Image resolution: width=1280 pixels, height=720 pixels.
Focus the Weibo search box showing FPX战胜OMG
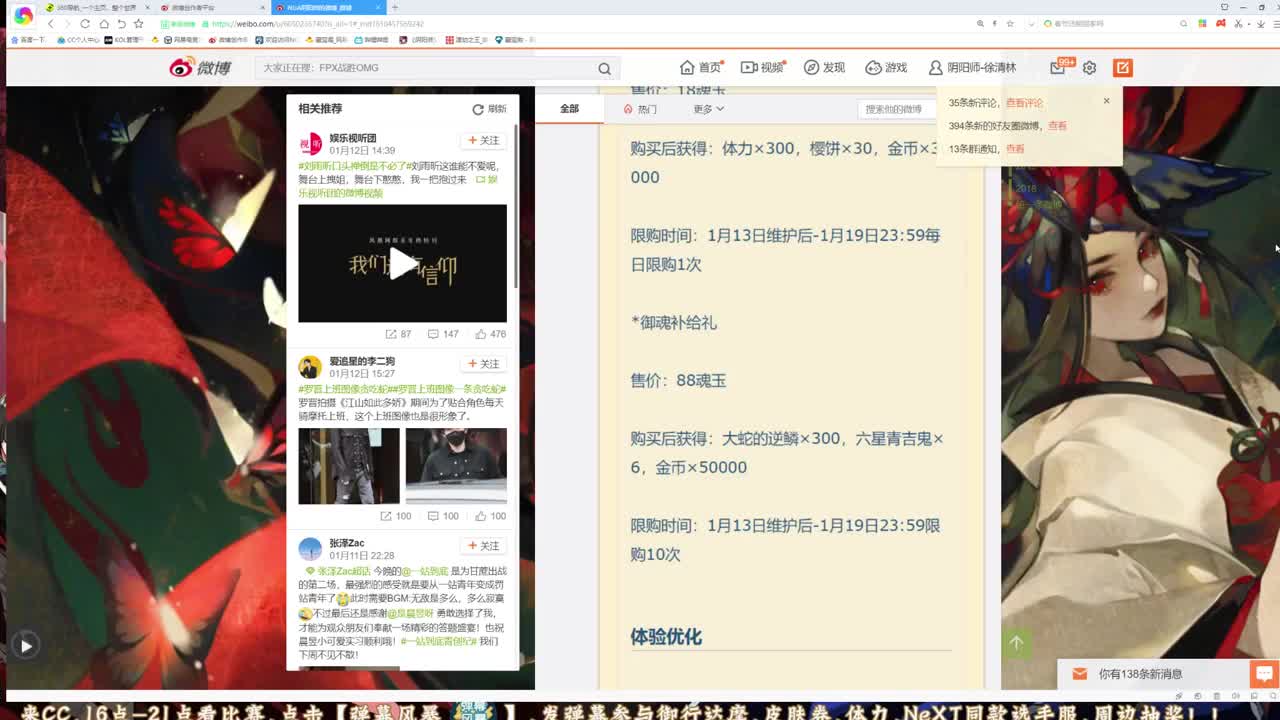[x=427, y=68]
